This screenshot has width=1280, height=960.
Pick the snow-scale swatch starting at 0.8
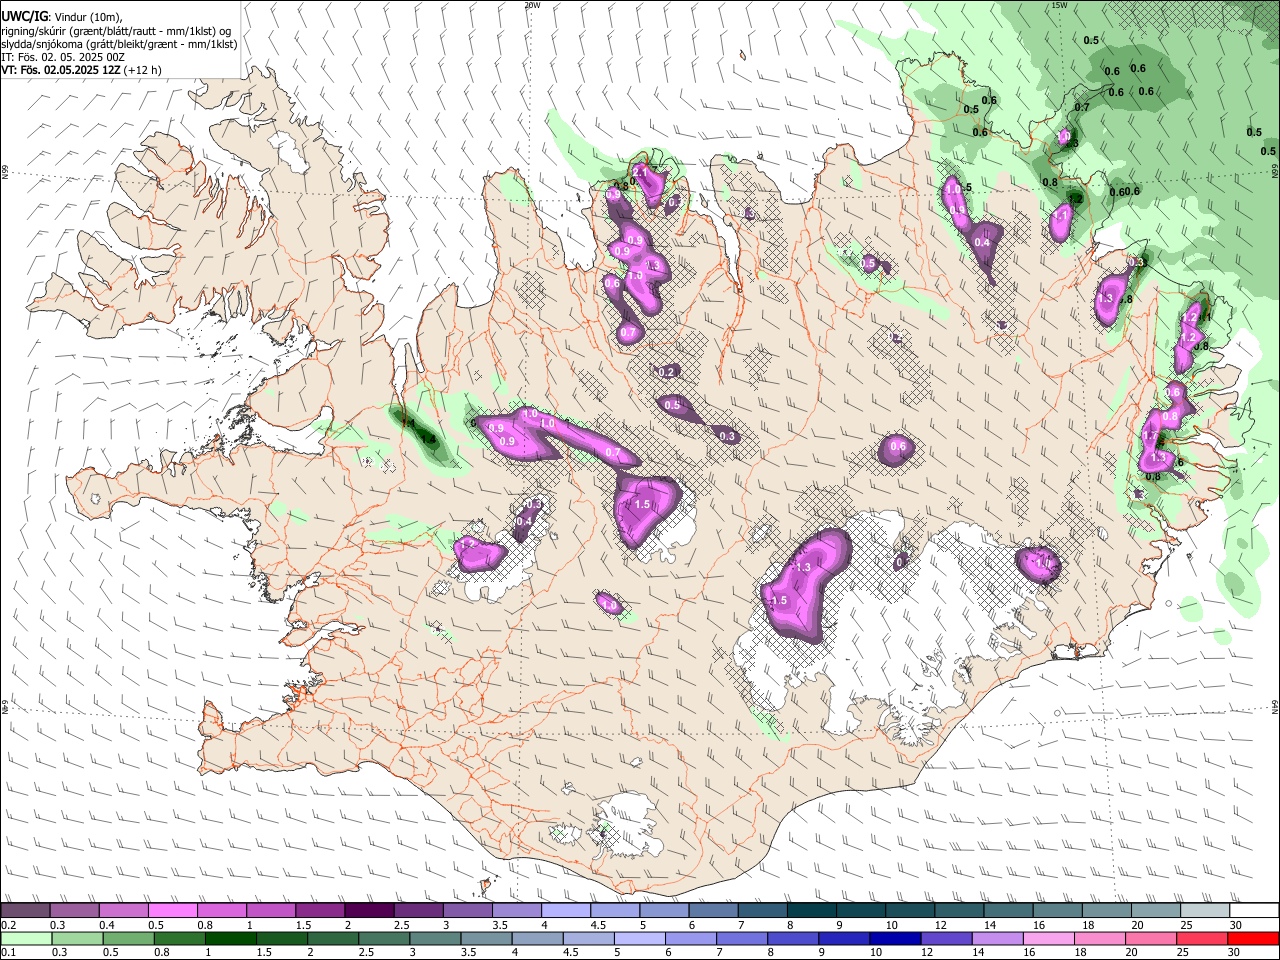[221, 911]
